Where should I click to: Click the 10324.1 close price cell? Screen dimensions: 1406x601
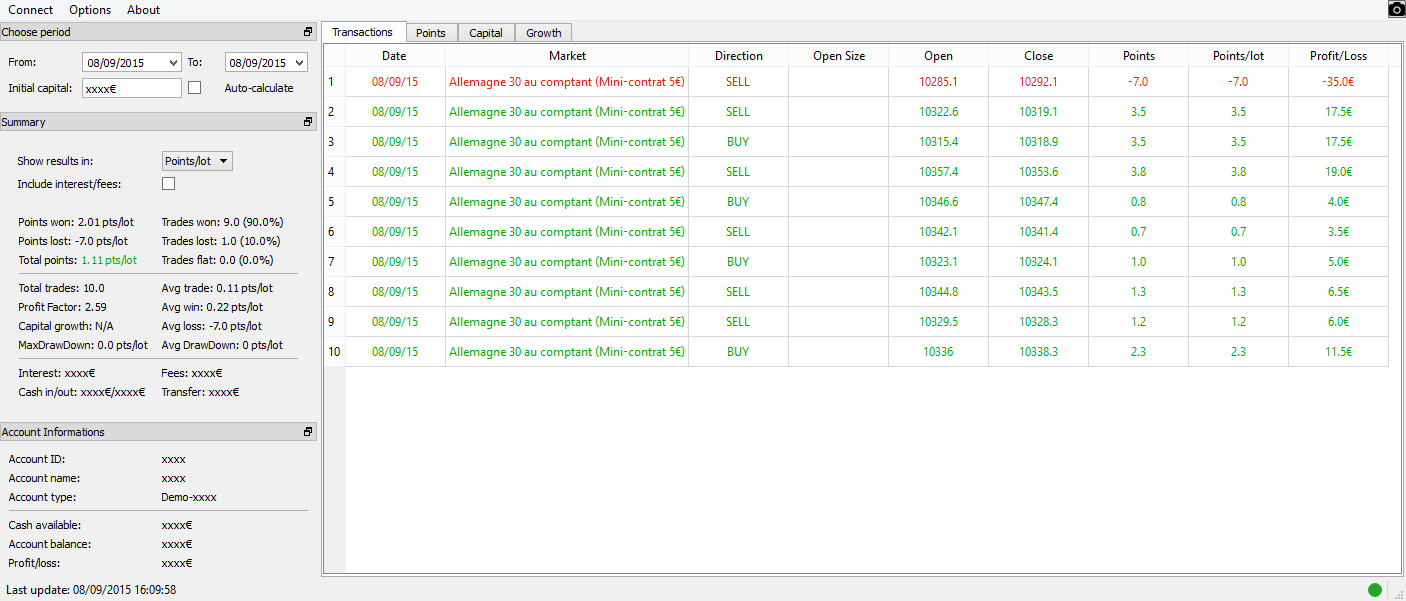tap(1038, 262)
